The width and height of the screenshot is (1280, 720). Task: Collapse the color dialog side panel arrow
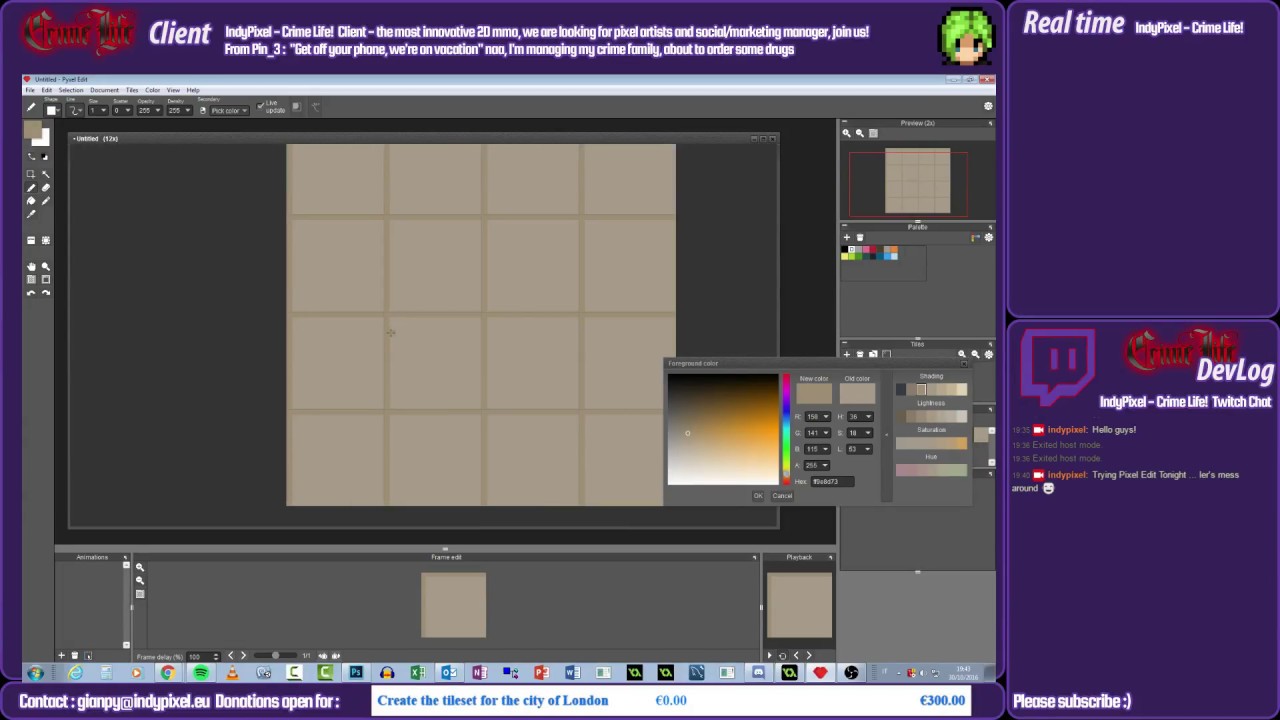[x=886, y=435]
